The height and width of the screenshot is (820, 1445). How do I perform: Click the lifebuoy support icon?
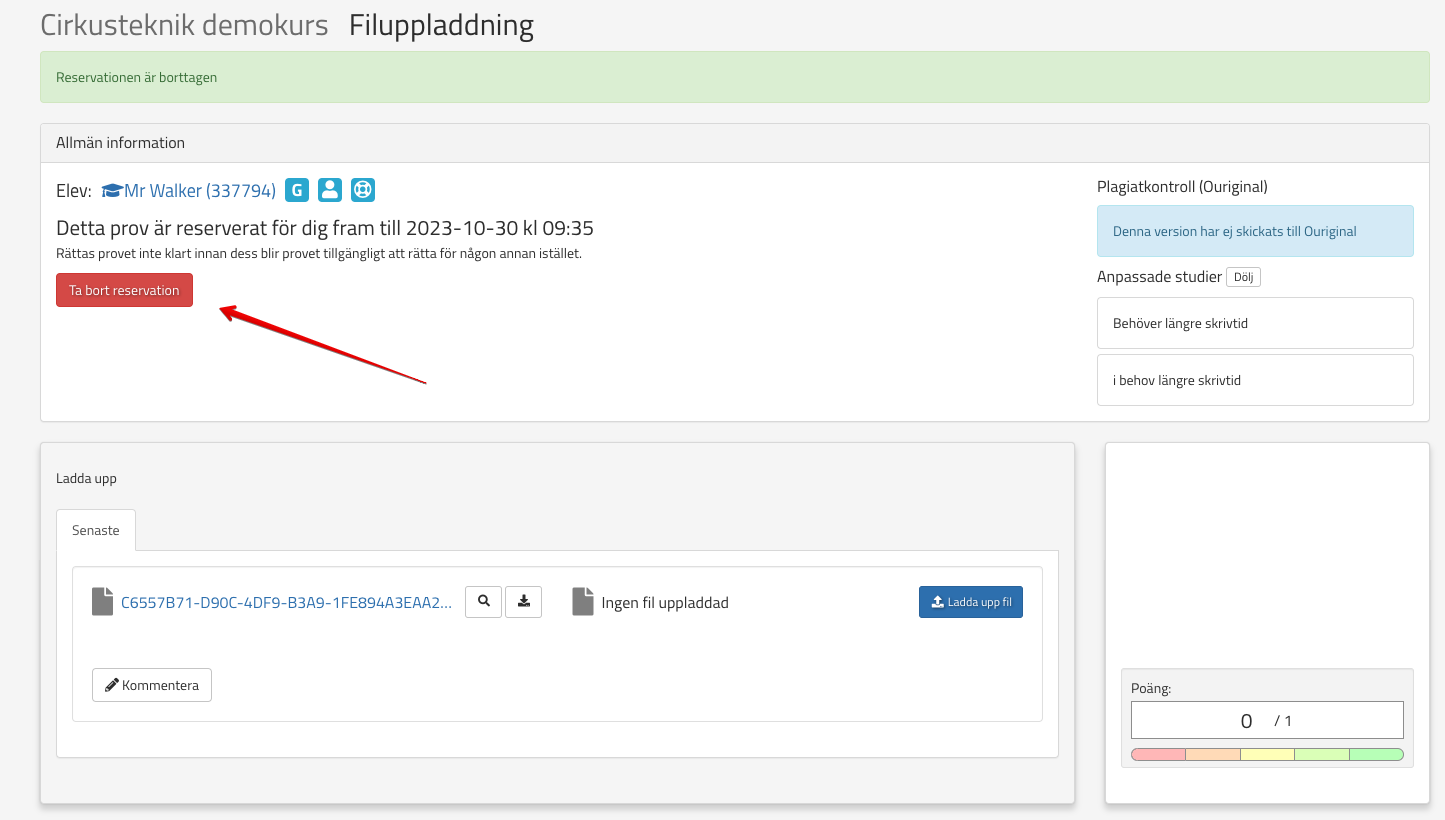point(363,190)
